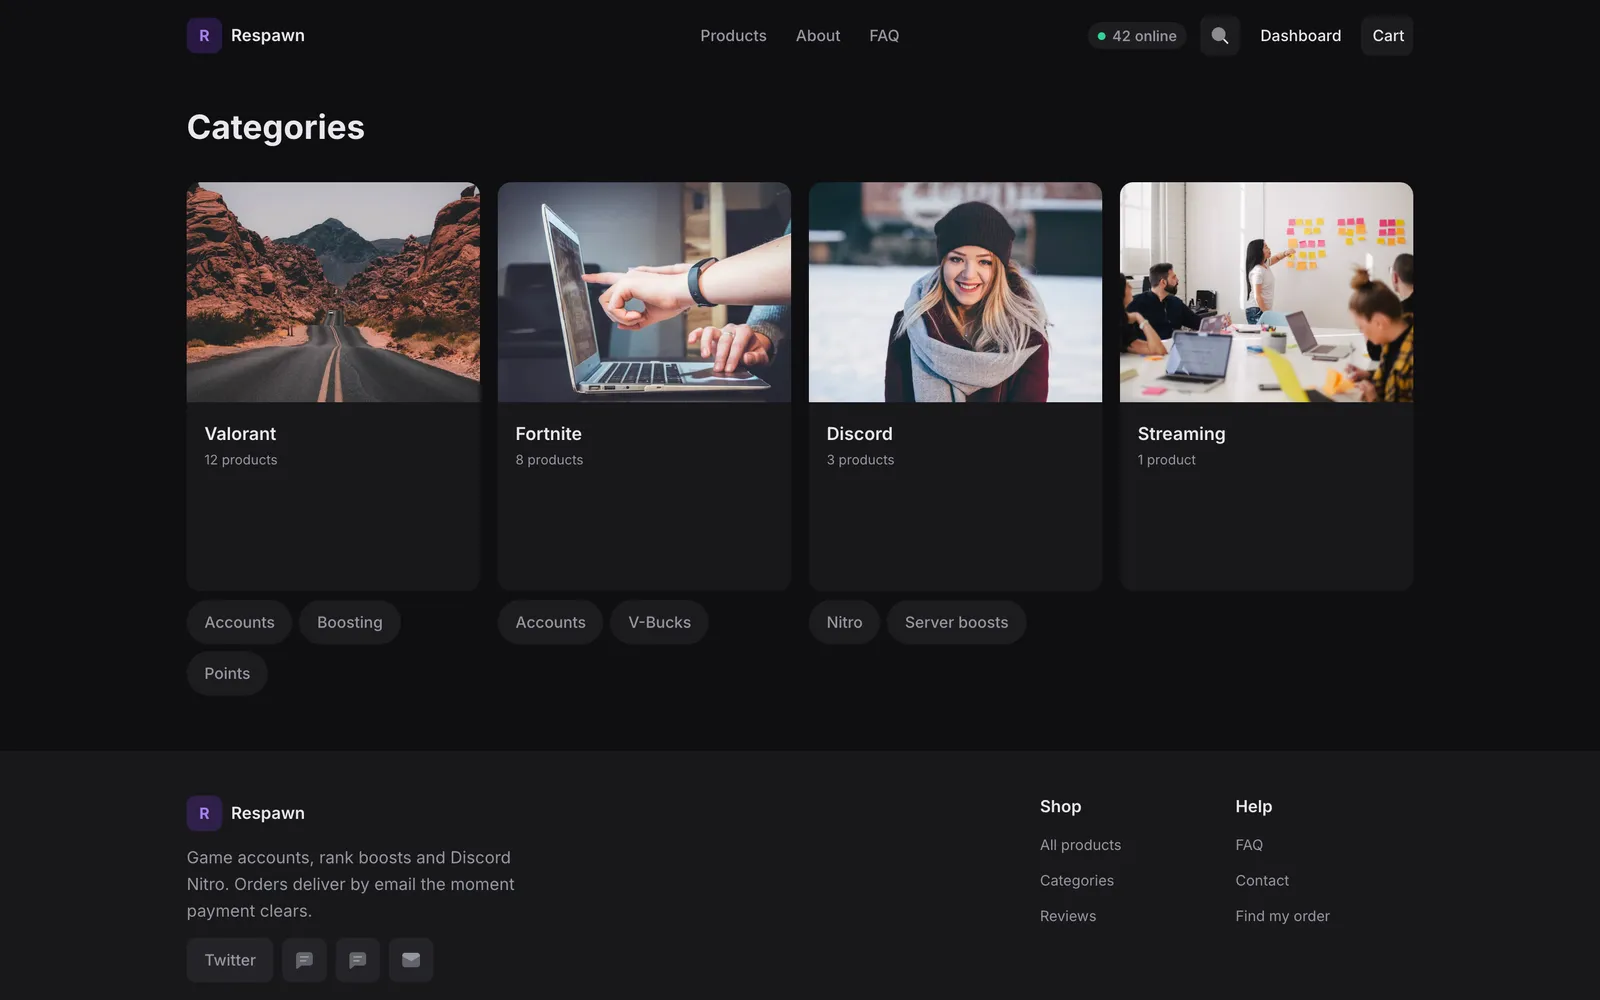Select the Valorant category title
The height and width of the screenshot is (1000, 1600).
[x=240, y=434]
